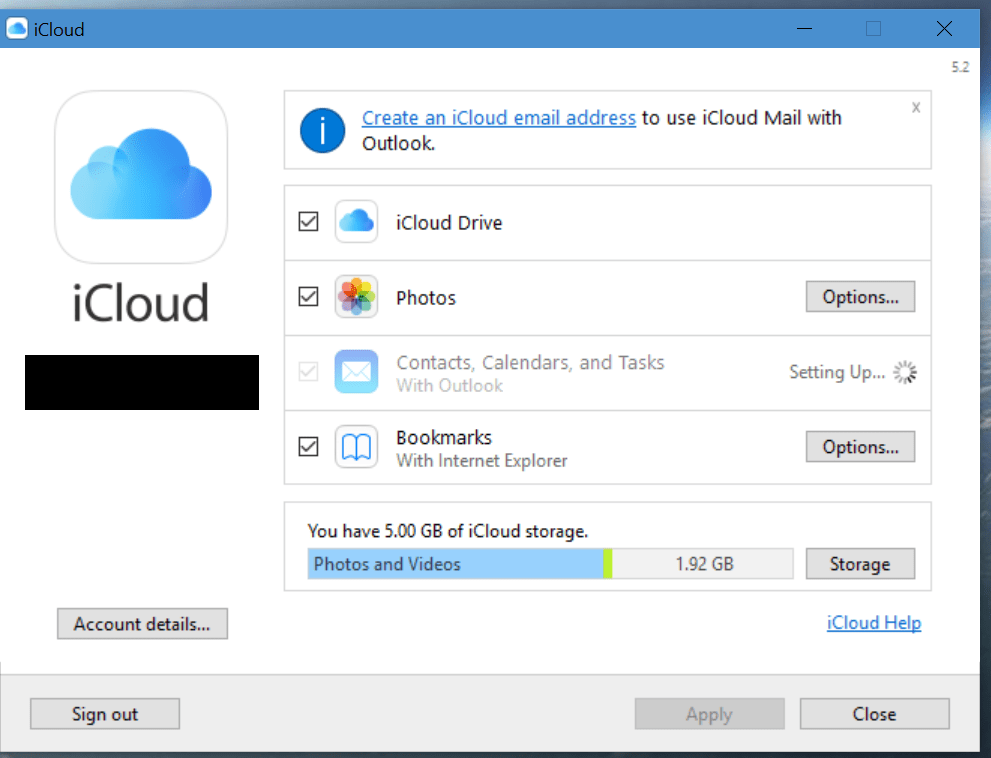
Task: Click the iCloud window title text
Action: coord(59,30)
